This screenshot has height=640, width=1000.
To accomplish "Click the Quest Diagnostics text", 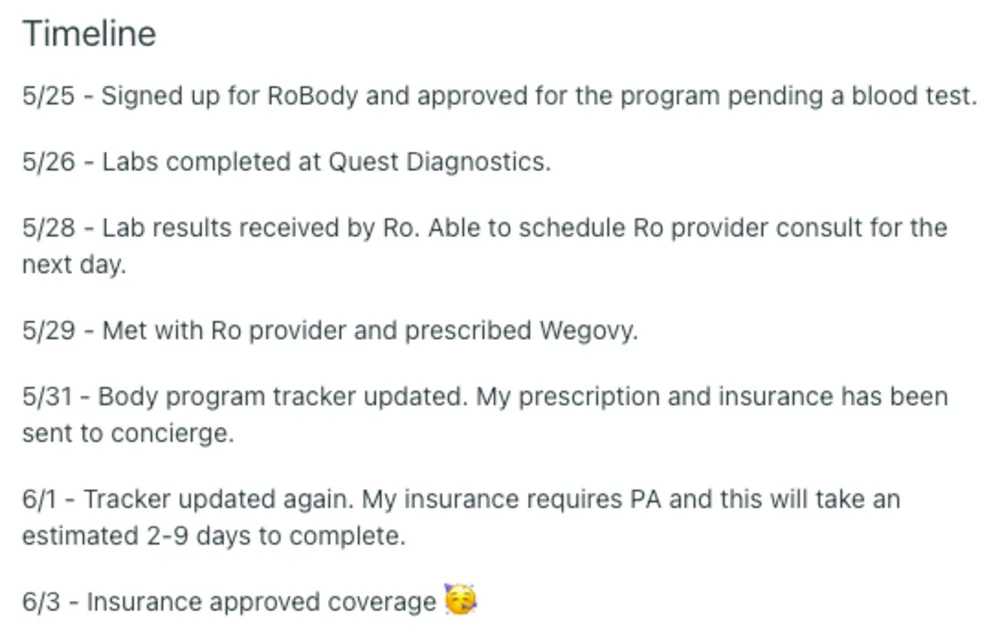I will tap(439, 162).
